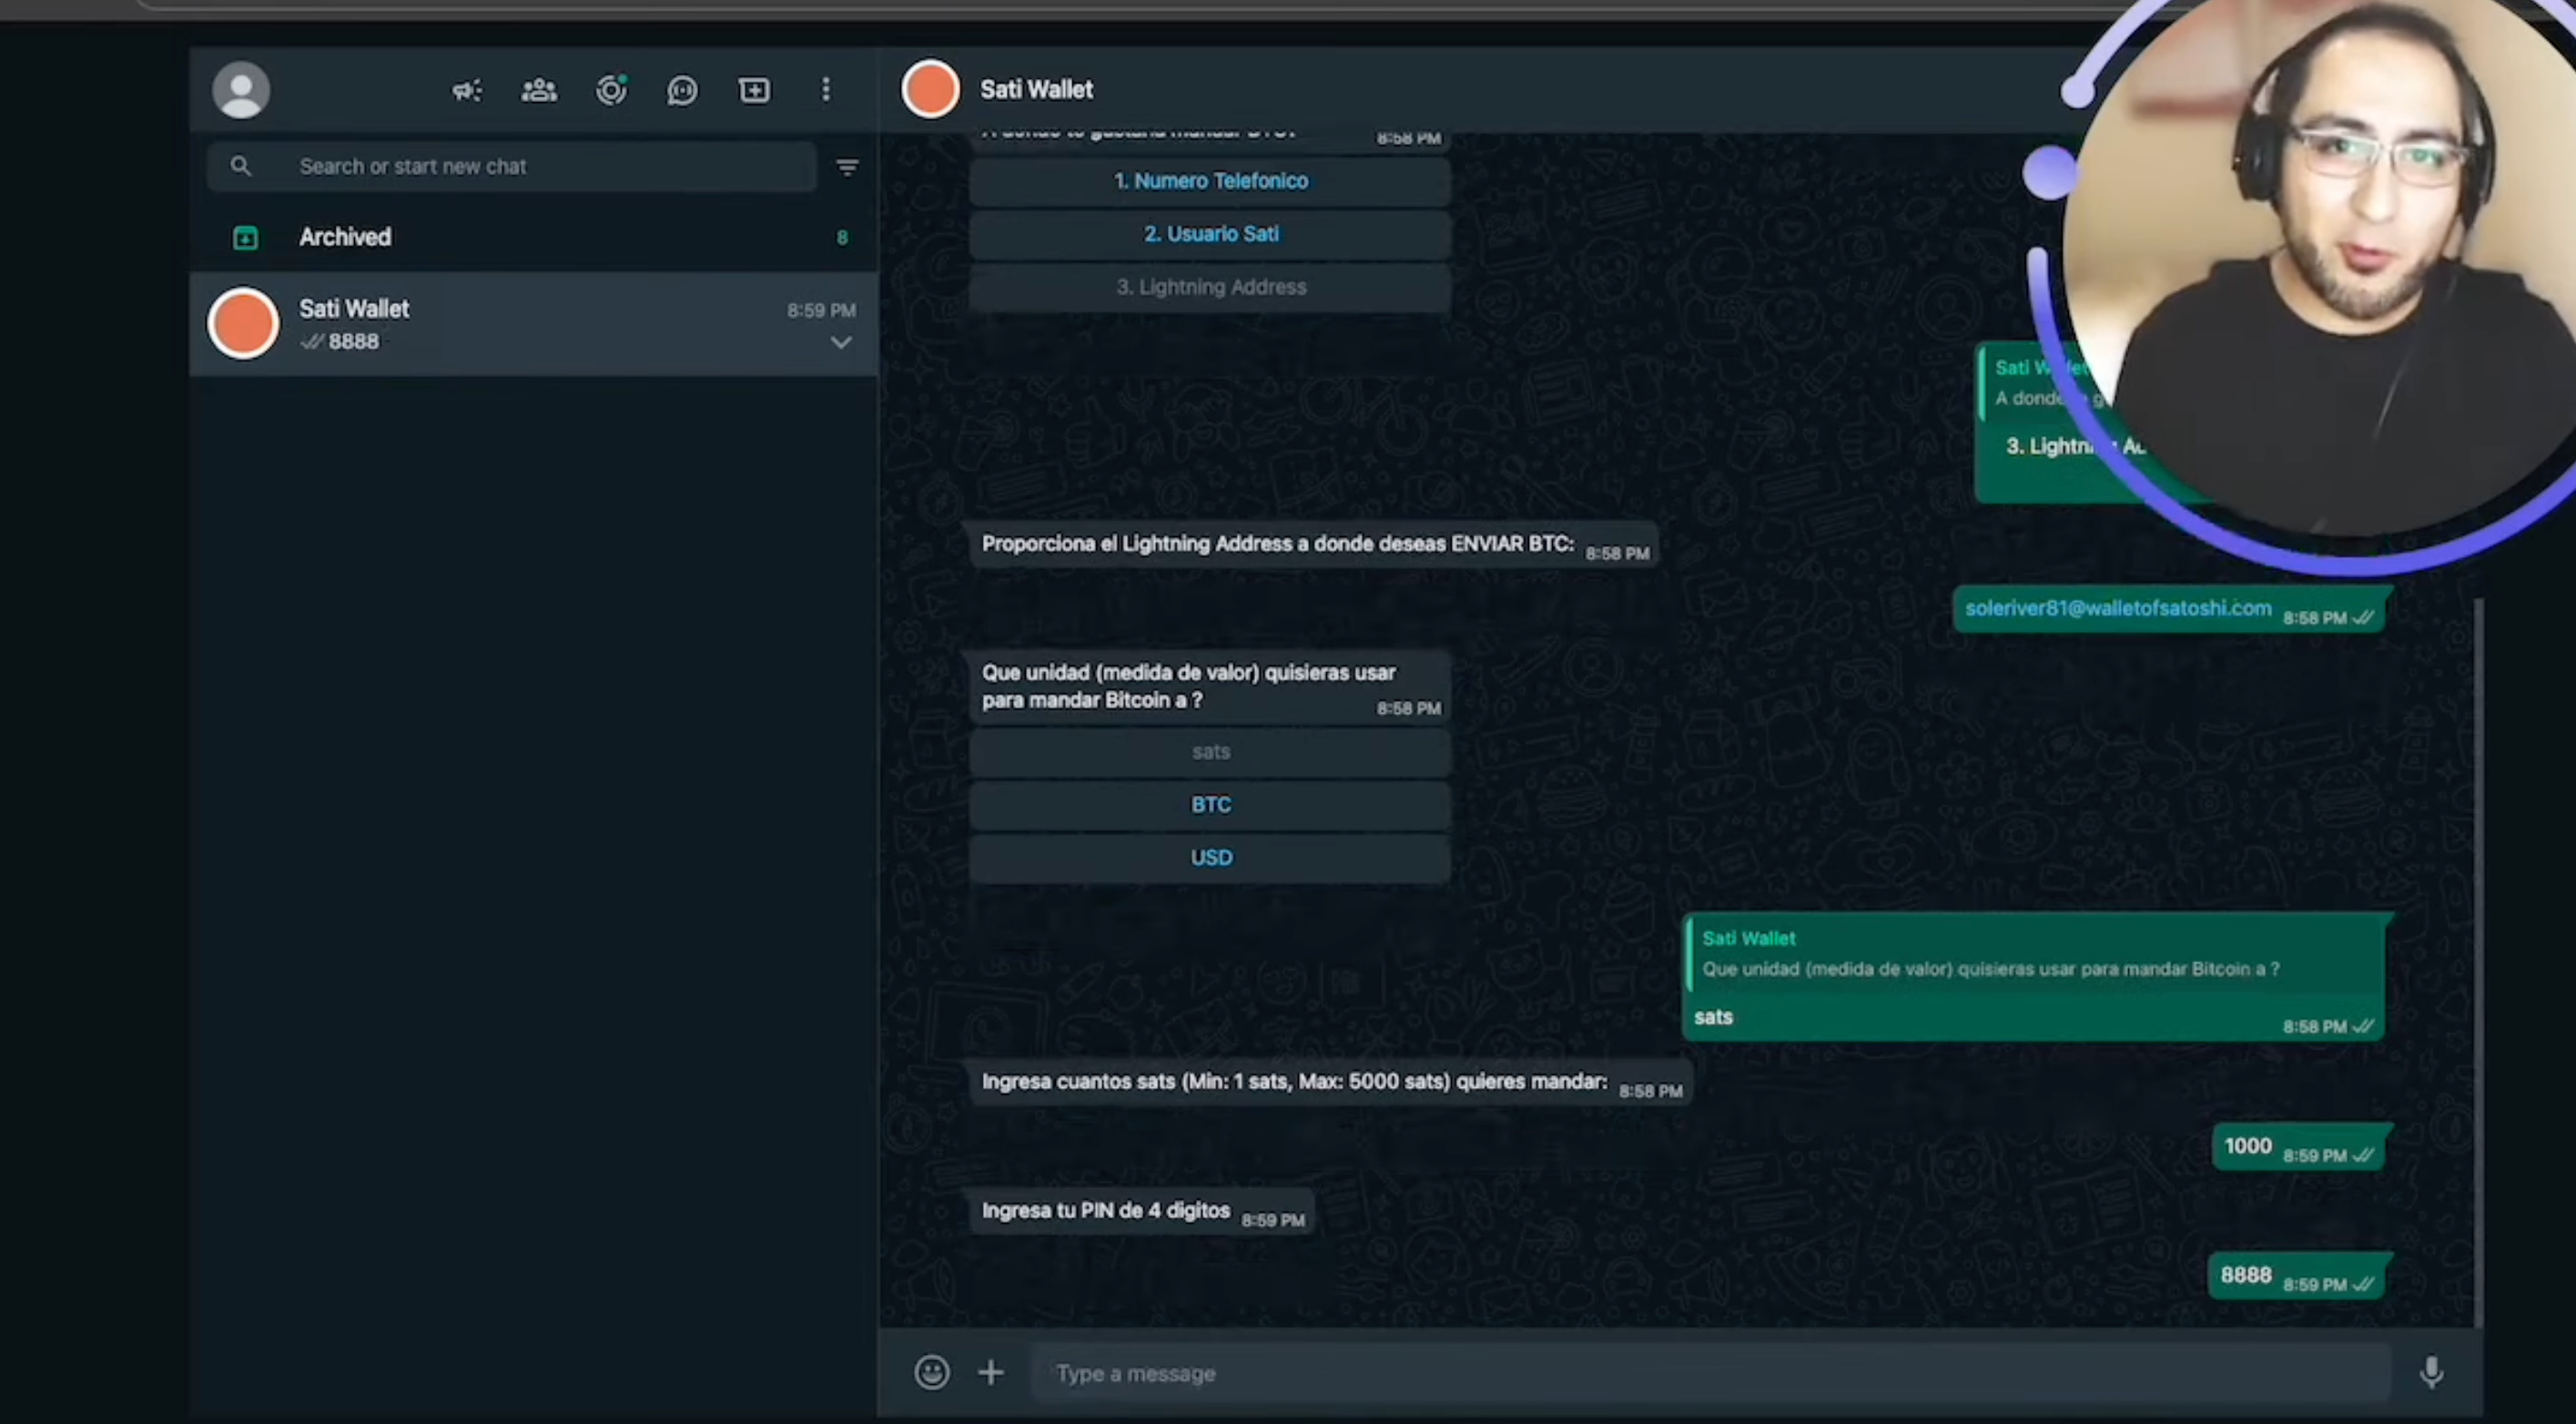
Task: Toggle unread chats filter icon
Action: [x=847, y=167]
